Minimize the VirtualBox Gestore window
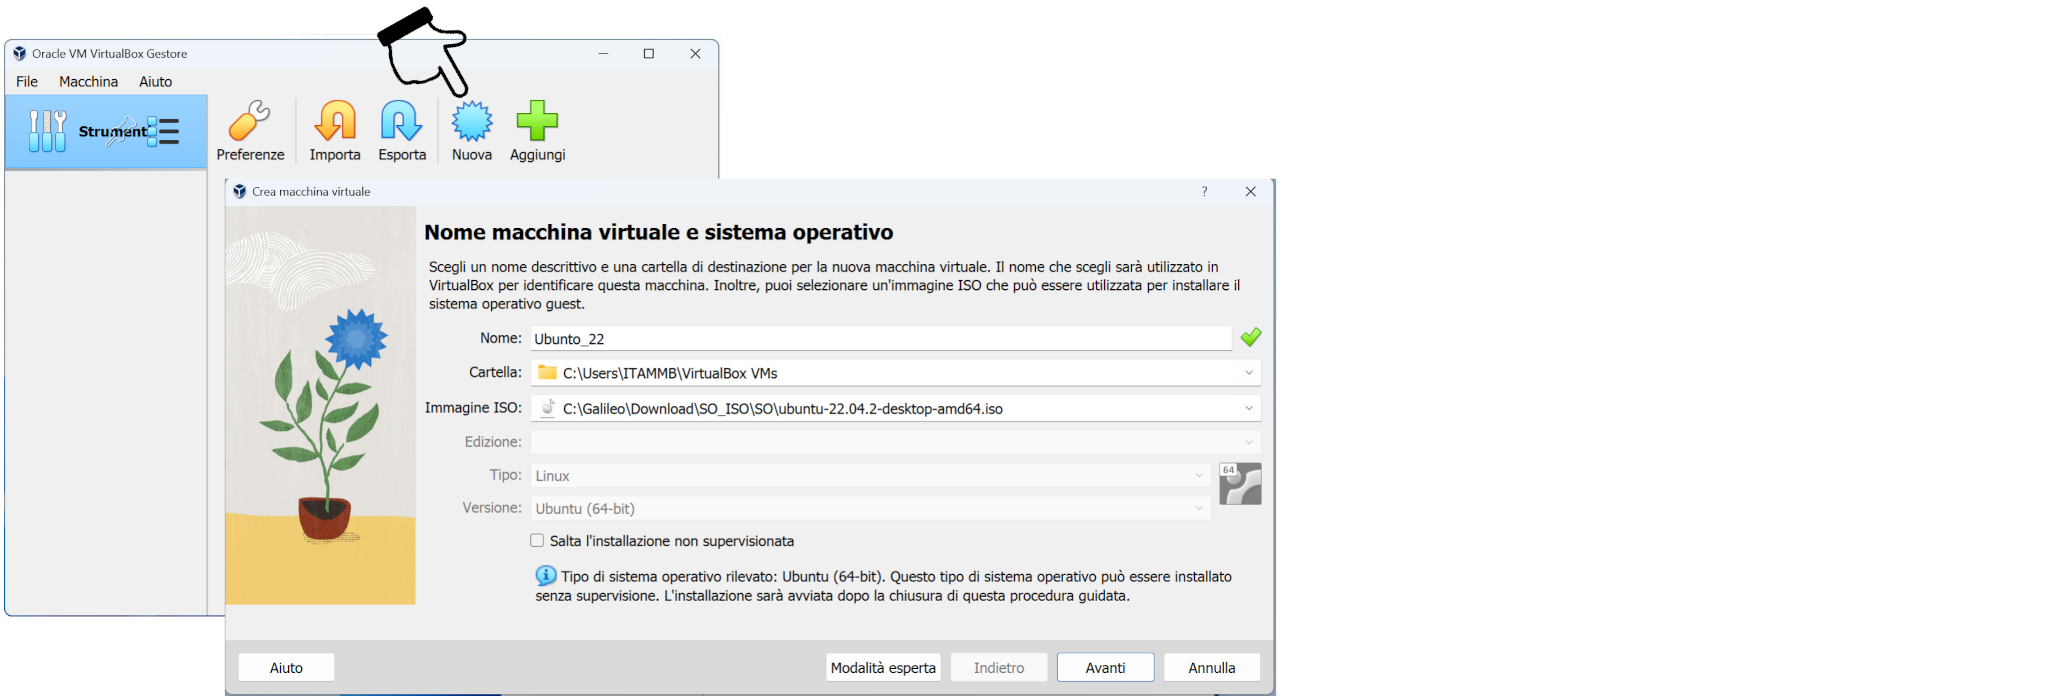 [603, 54]
